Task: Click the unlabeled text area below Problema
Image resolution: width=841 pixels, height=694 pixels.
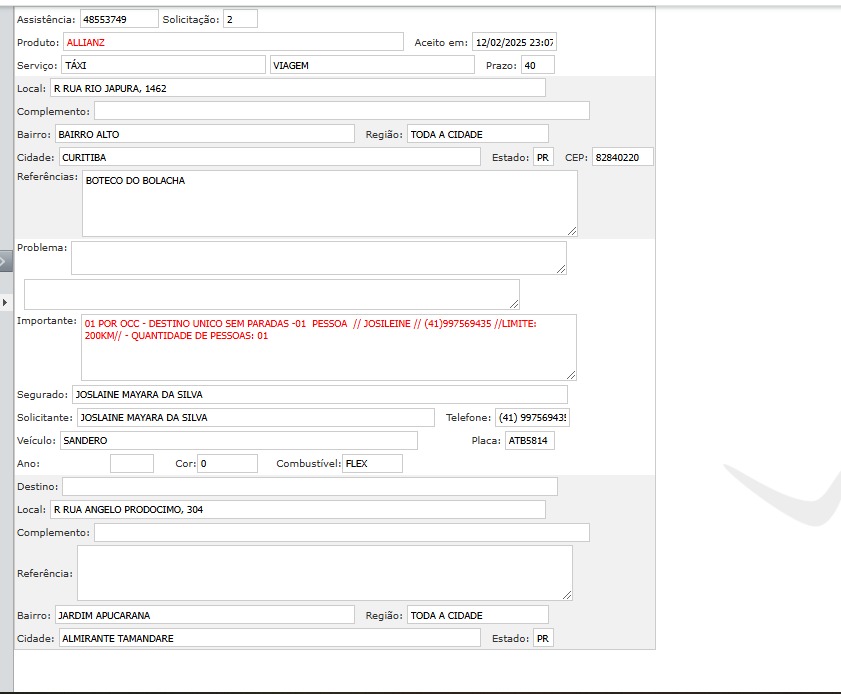Action: pos(271,294)
